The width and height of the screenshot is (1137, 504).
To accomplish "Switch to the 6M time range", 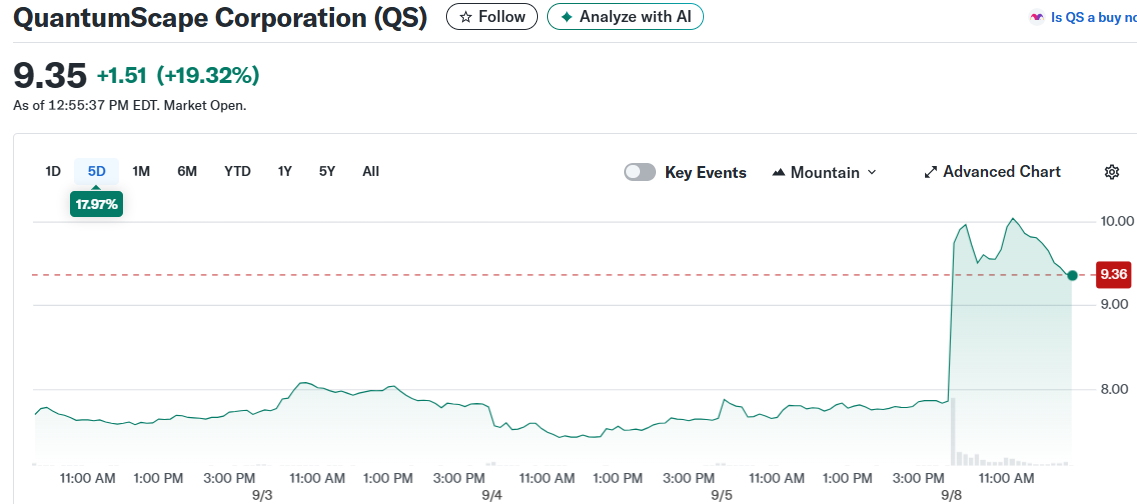I will point(187,172).
